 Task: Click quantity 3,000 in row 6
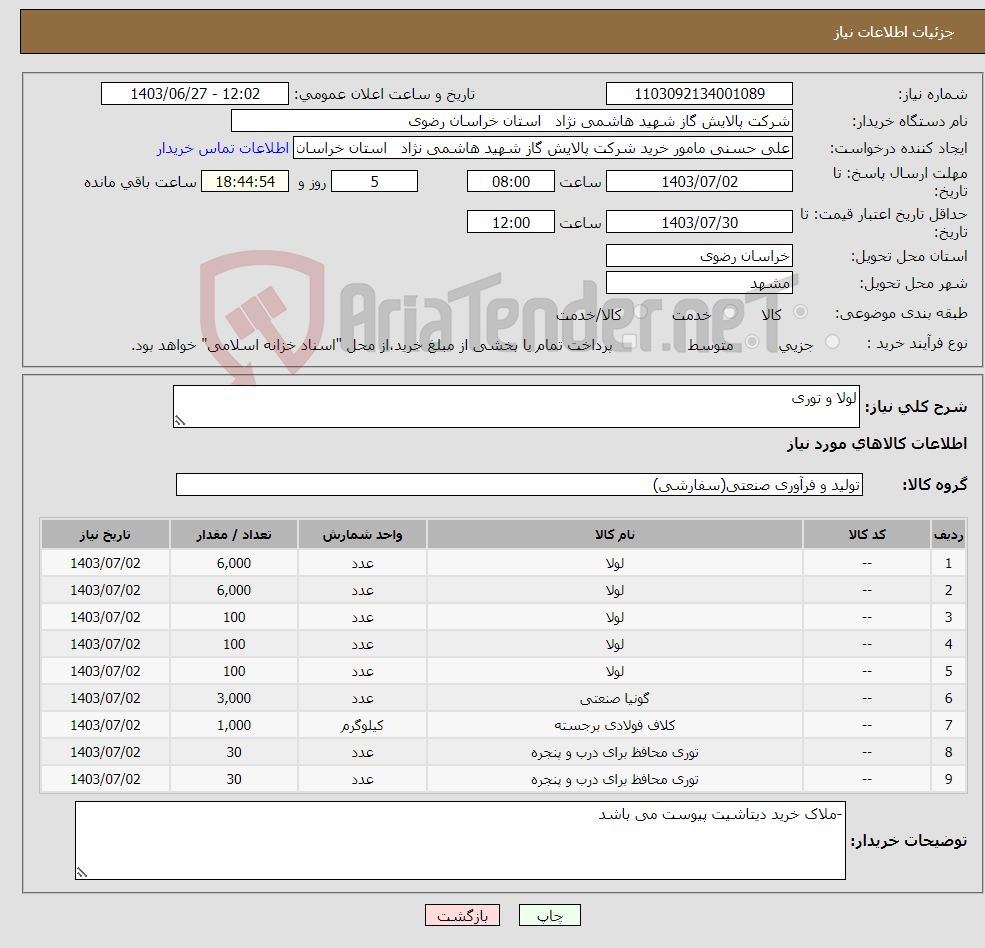(234, 699)
